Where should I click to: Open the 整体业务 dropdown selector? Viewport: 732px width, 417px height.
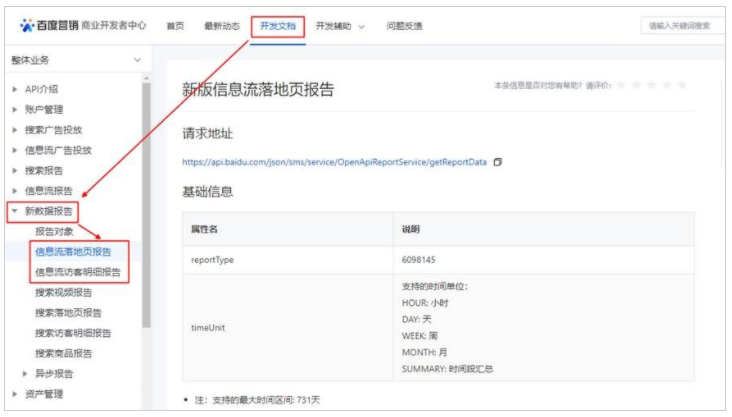(x=76, y=60)
